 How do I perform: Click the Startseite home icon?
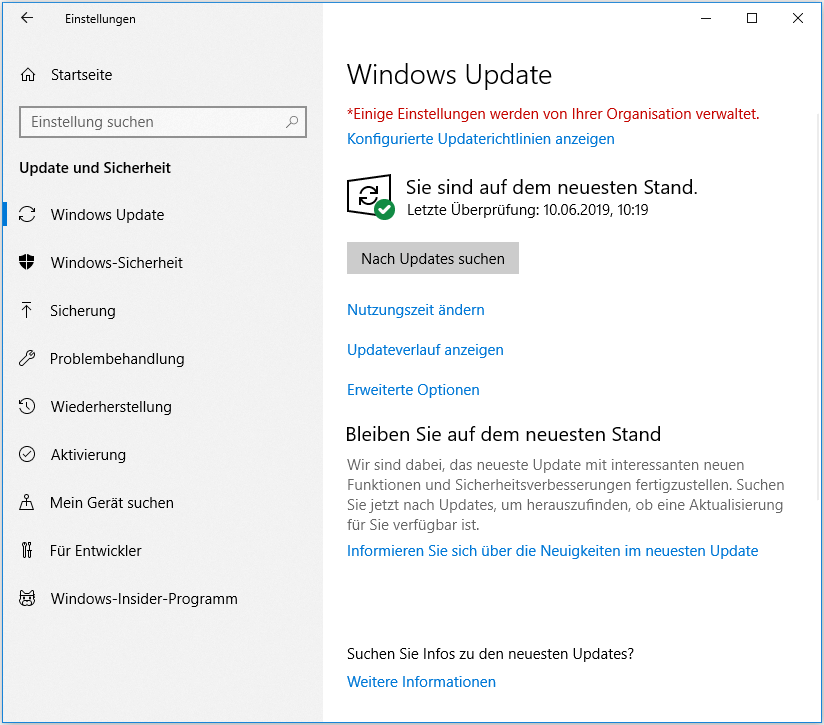click(28, 75)
